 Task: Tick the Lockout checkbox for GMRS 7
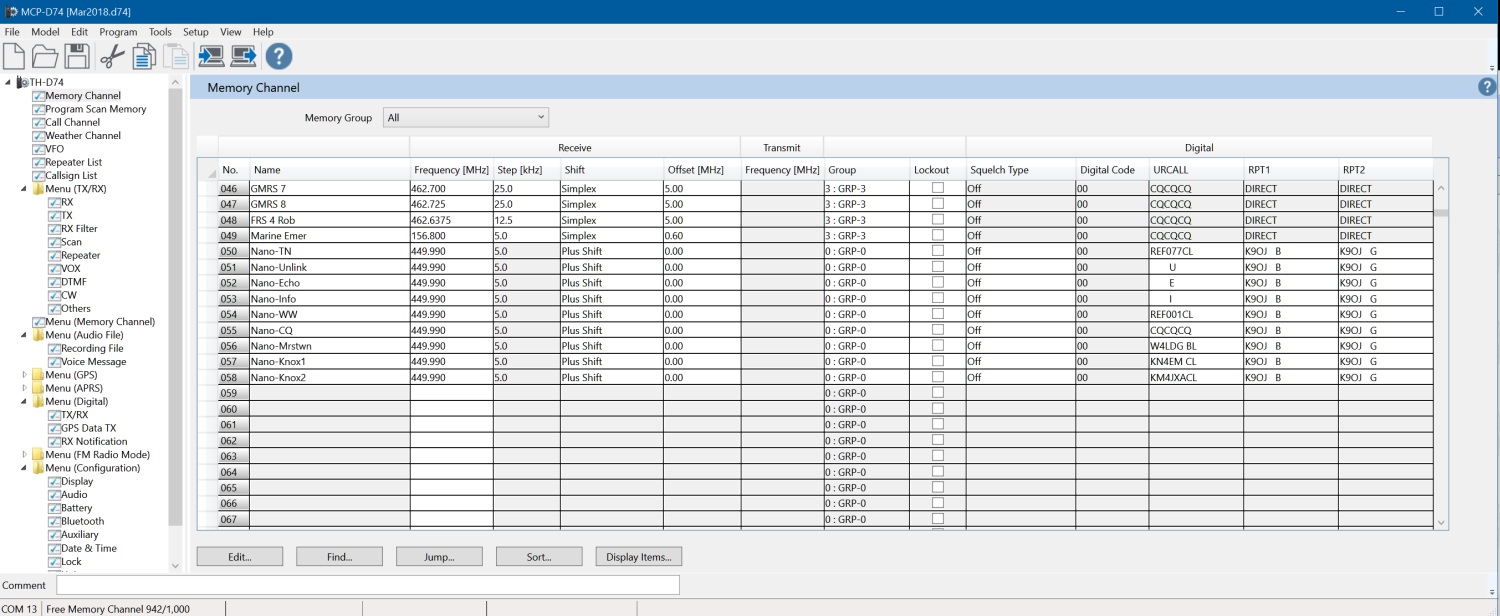(x=938, y=188)
